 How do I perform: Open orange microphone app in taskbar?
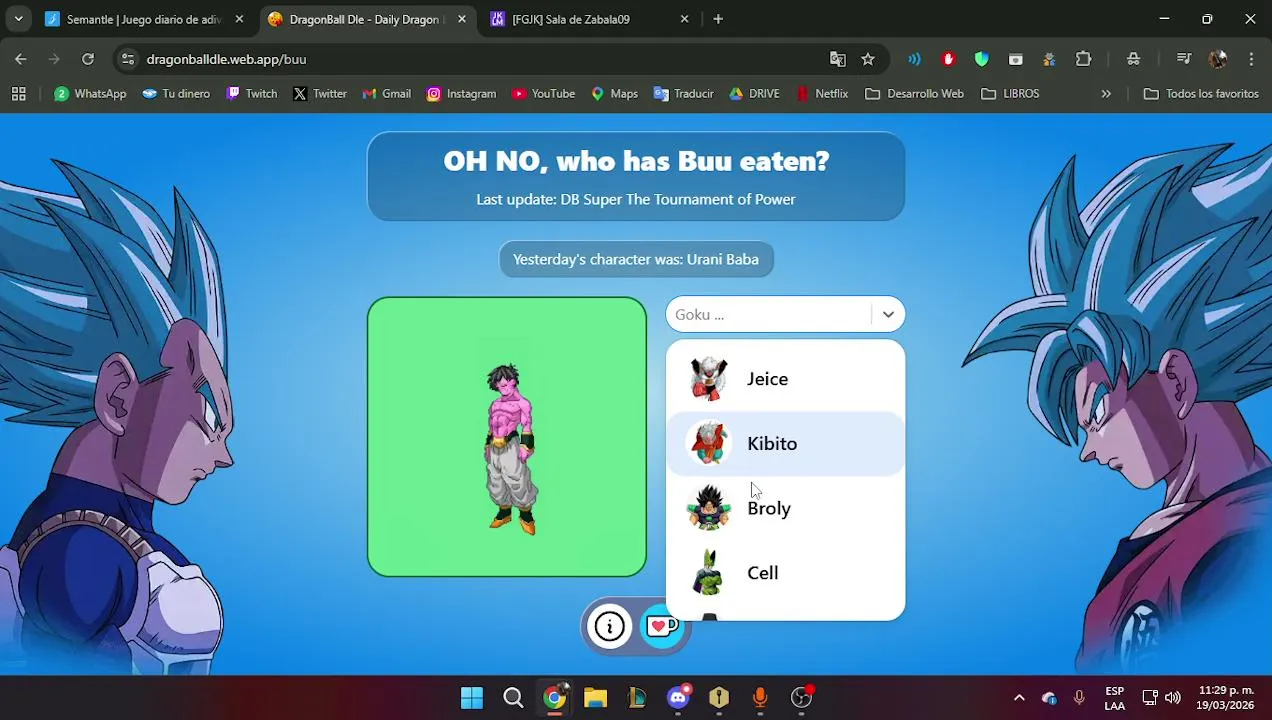761,697
